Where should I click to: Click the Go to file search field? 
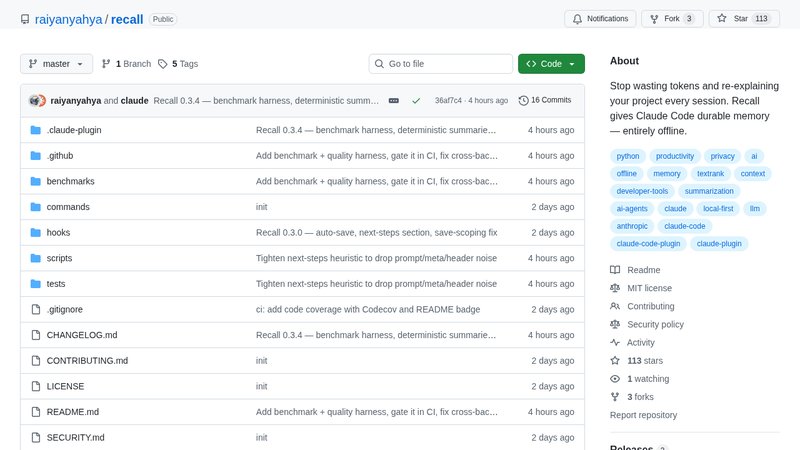(x=440, y=64)
